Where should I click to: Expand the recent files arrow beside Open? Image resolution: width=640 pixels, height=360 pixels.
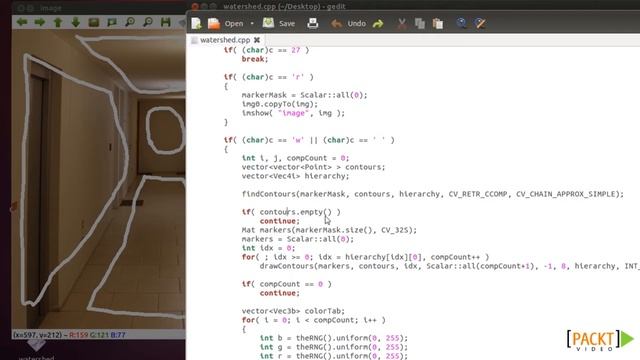[252, 24]
